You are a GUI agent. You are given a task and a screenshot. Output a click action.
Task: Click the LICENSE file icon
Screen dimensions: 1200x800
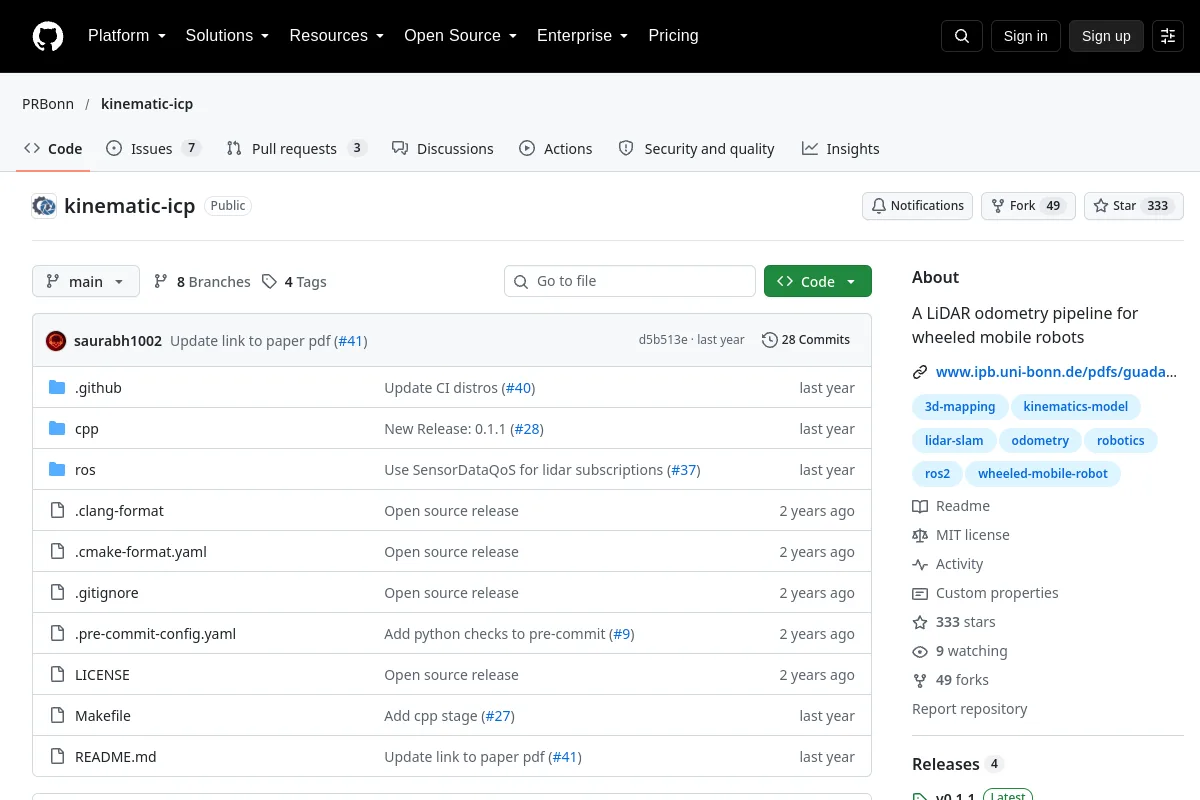click(57, 675)
